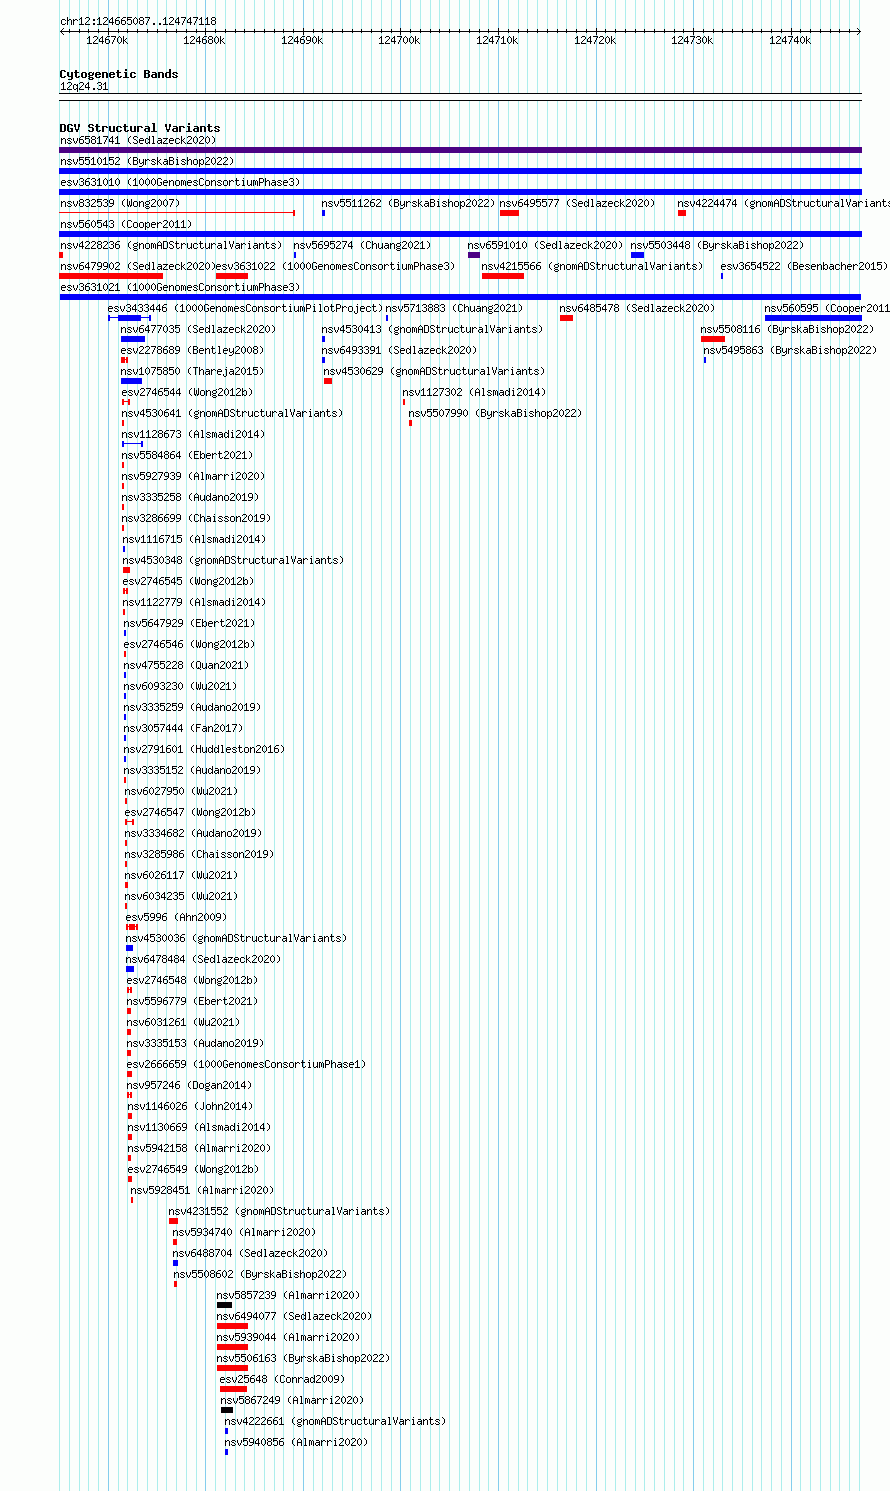Click the nsv832539 (Wong2007) label
890x1491 pixels.
pyautogui.click(x=120, y=203)
